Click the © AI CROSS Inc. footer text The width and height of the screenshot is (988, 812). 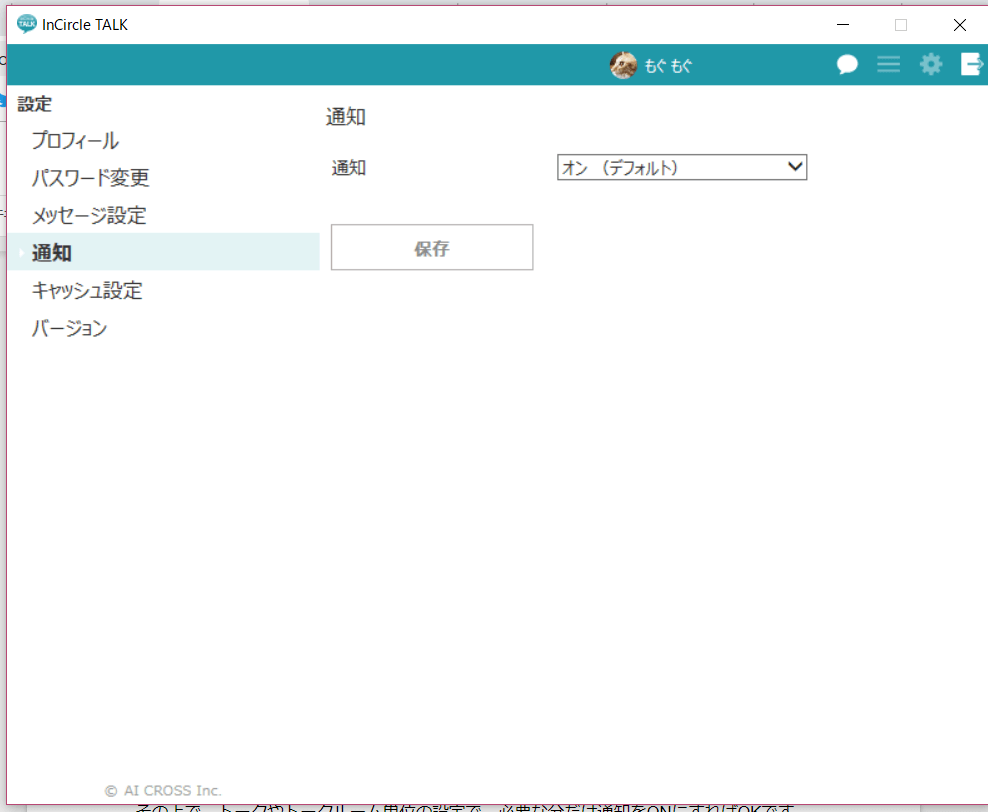pos(163,790)
